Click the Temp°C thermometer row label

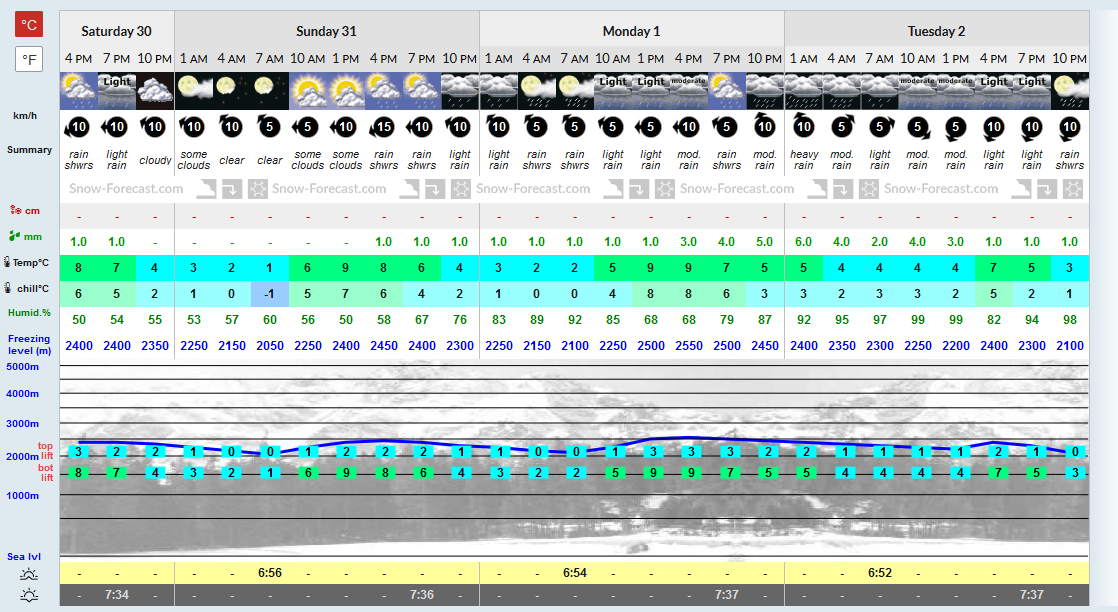26,262
